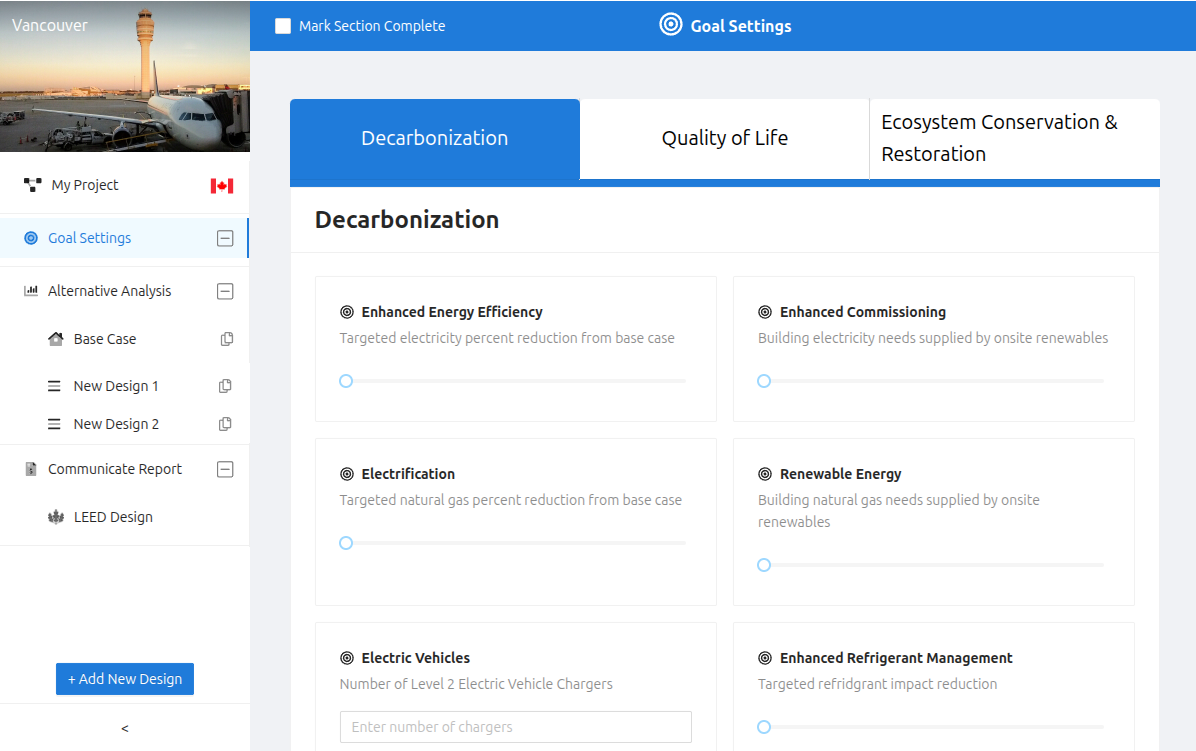This screenshot has height=751, width=1196.
Task: Switch to the Quality of Life tab
Action: click(x=724, y=138)
